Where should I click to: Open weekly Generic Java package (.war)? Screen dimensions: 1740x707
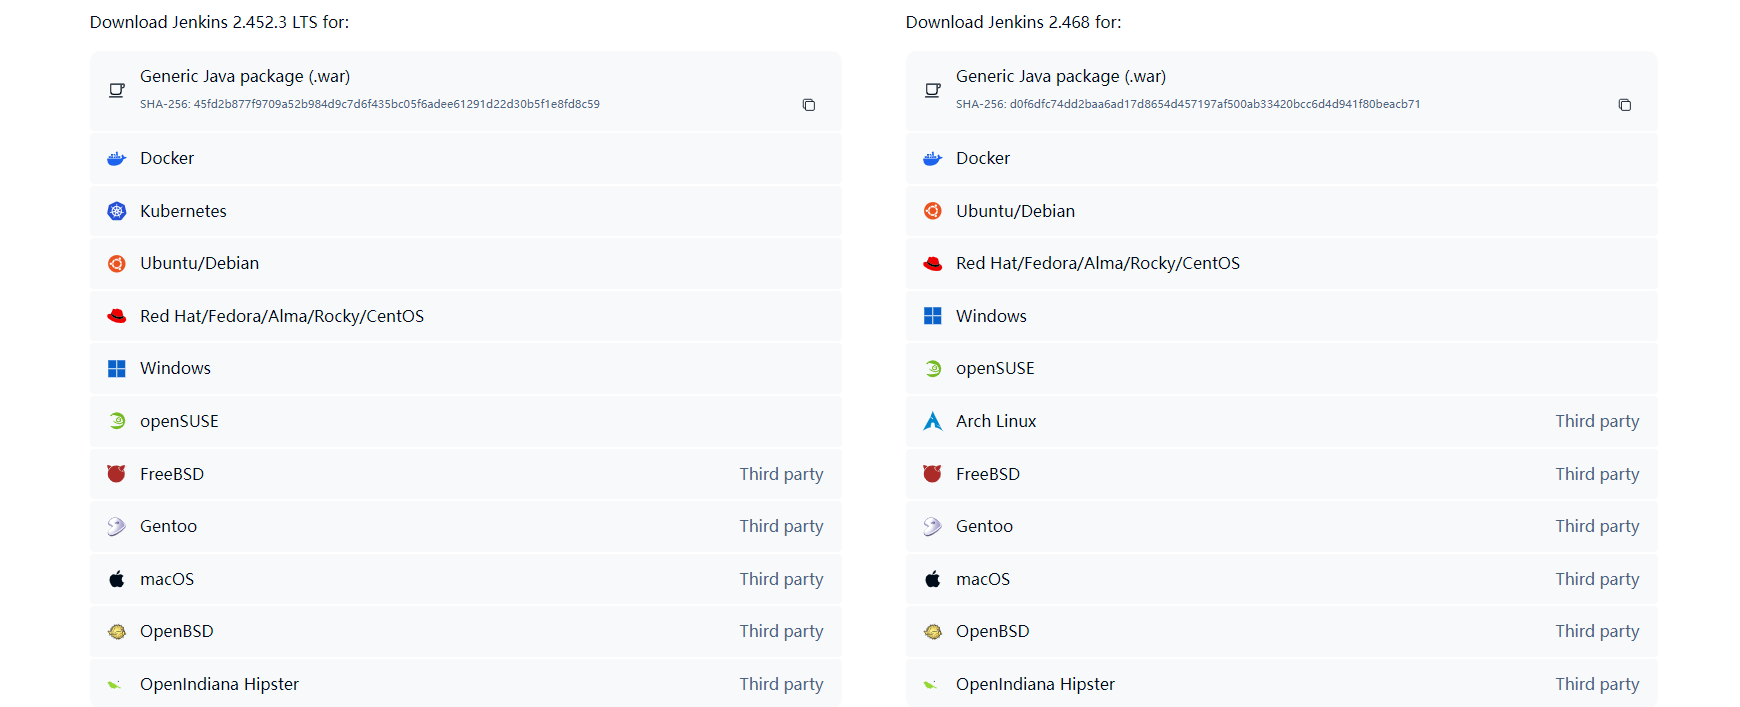[1060, 77]
